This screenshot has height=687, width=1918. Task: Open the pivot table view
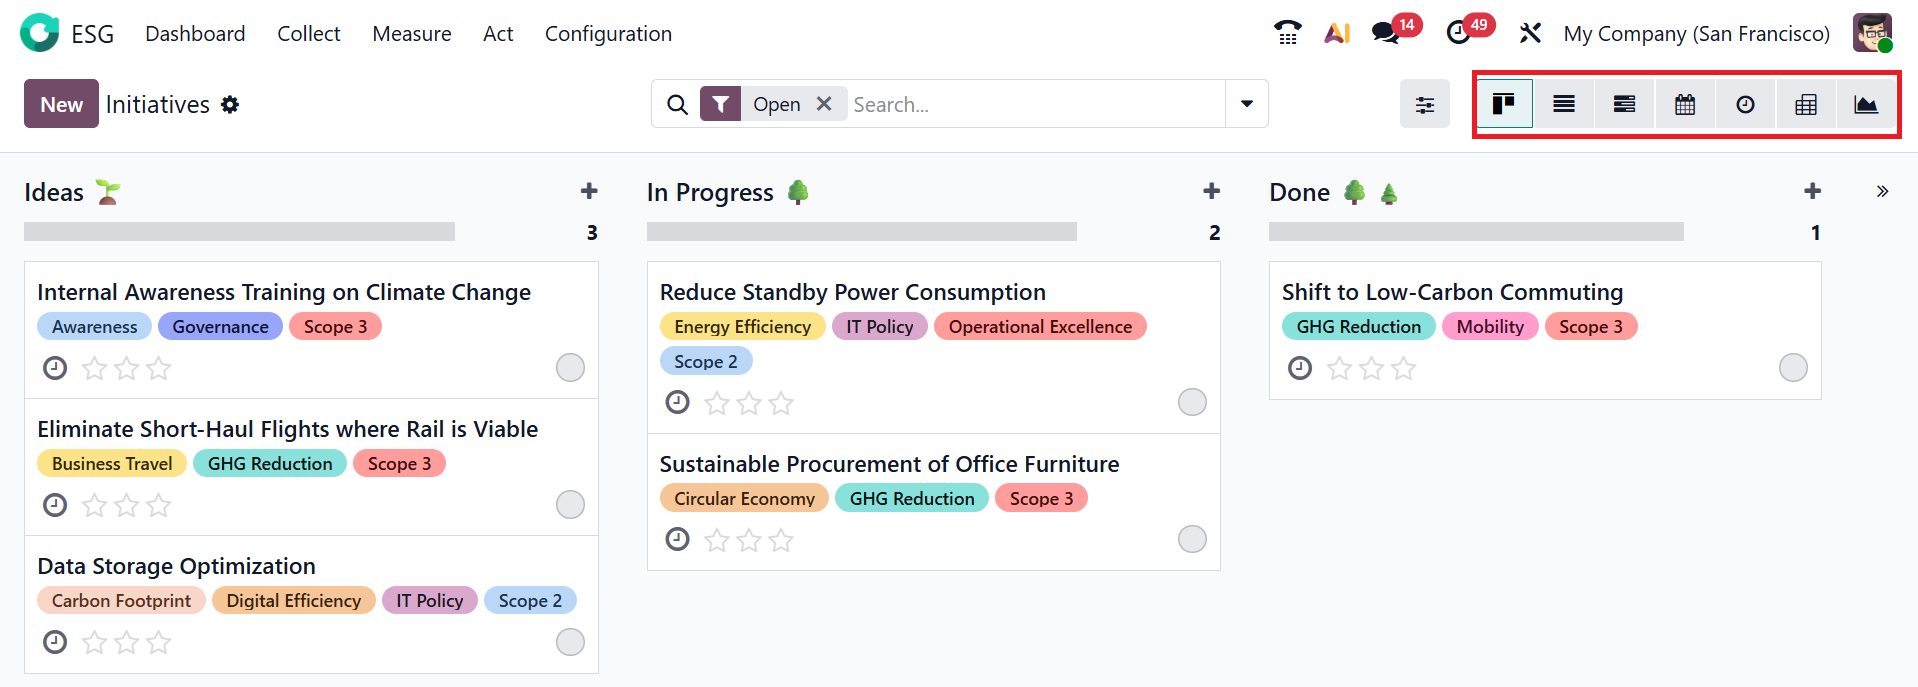(x=1806, y=104)
